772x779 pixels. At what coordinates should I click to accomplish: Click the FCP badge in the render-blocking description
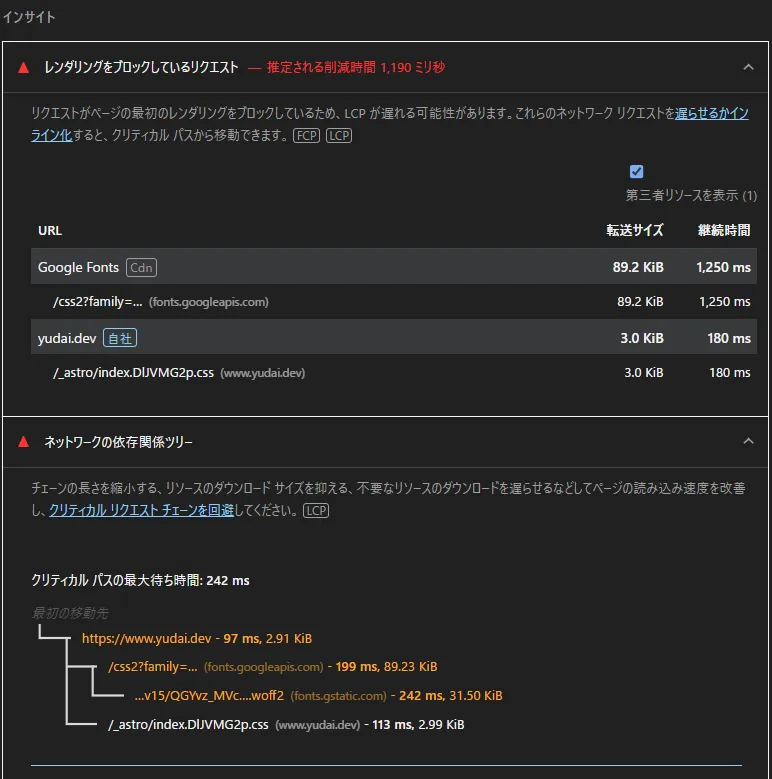click(x=307, y=135)
